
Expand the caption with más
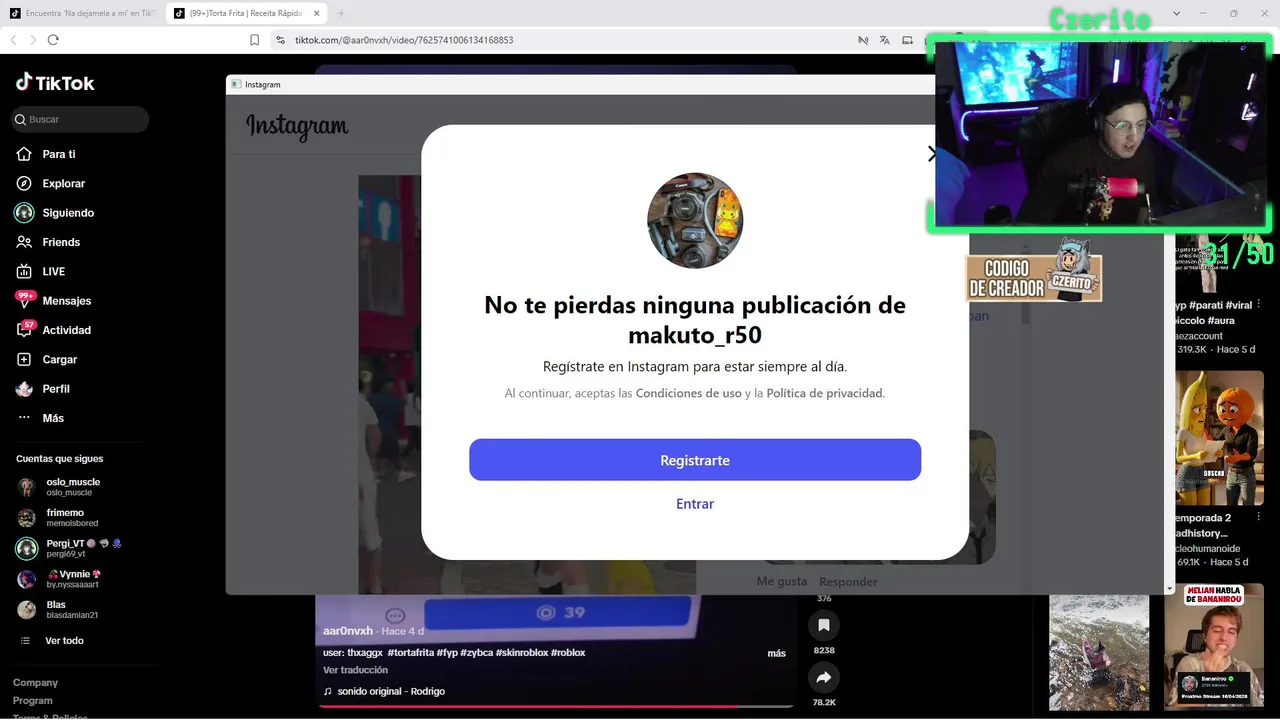point(776,653)
